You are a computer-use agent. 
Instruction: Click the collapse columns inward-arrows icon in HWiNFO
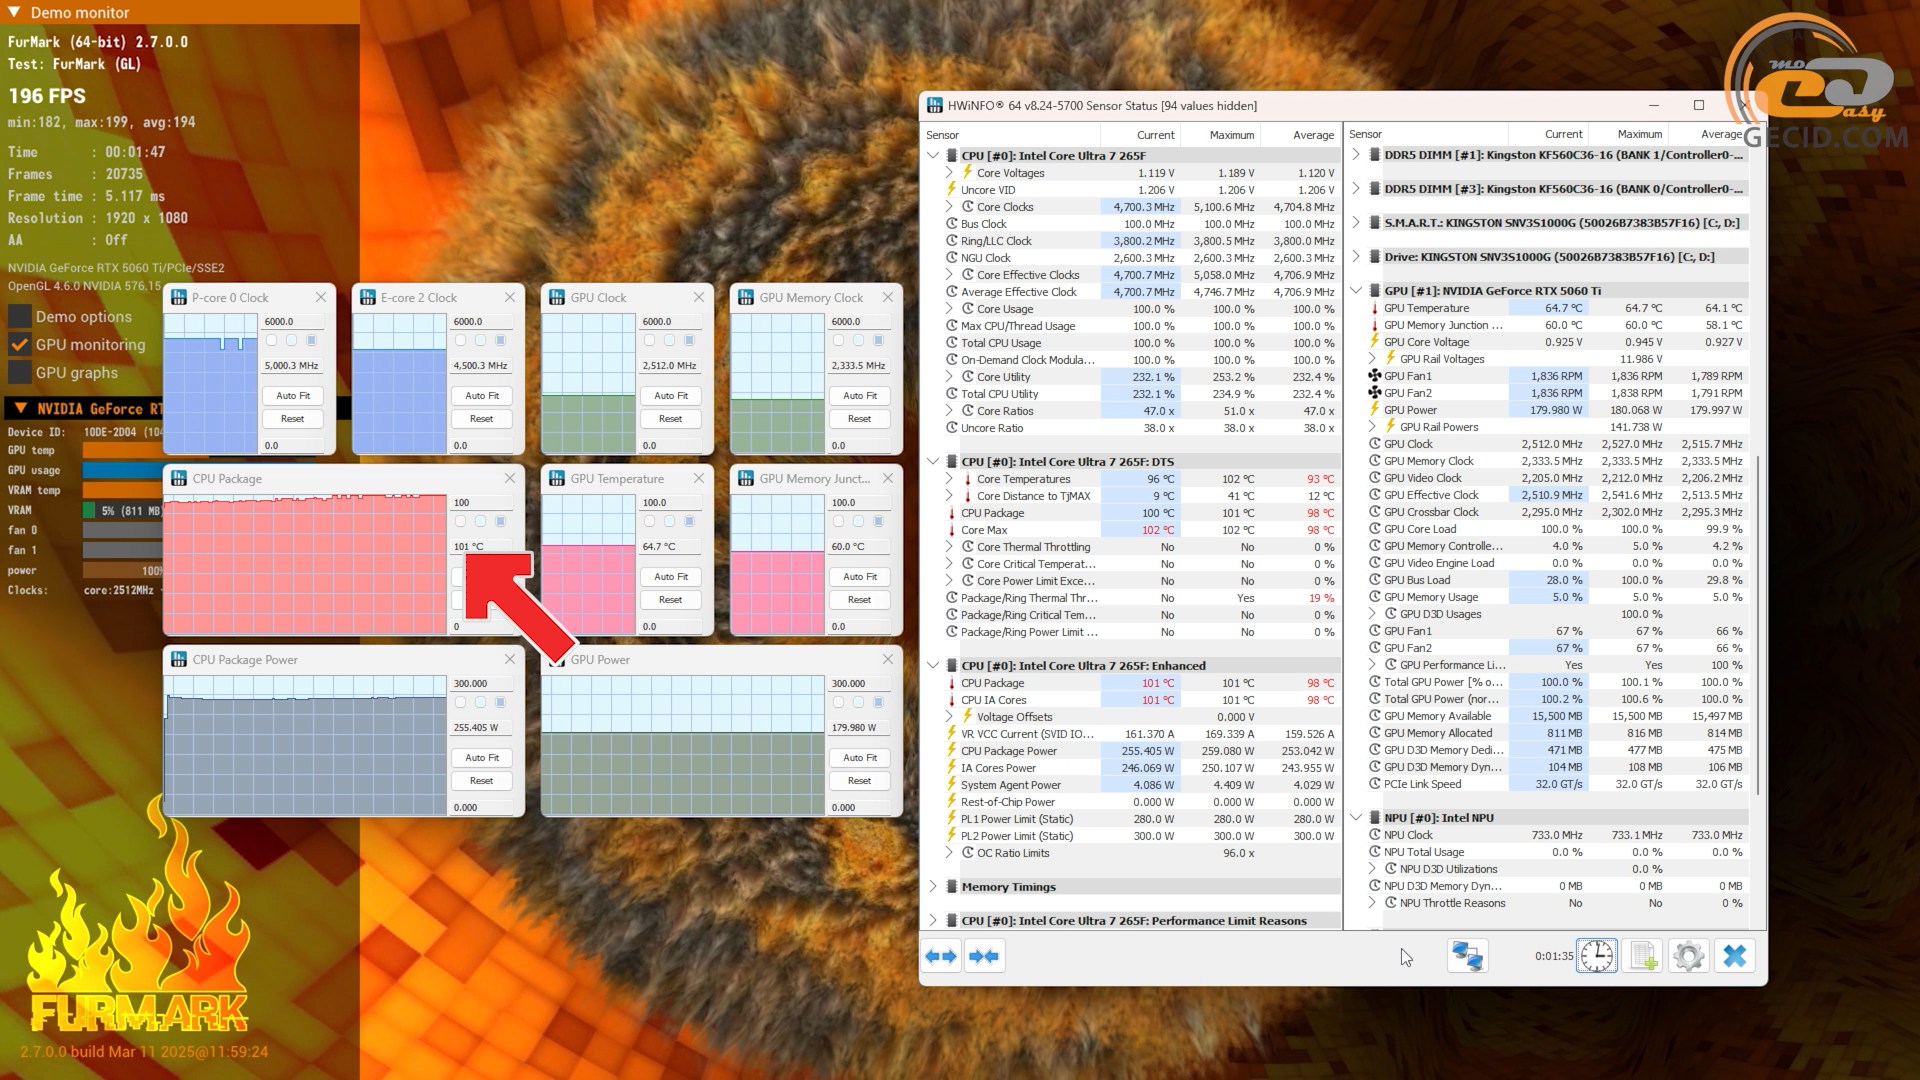coord(984,956)
